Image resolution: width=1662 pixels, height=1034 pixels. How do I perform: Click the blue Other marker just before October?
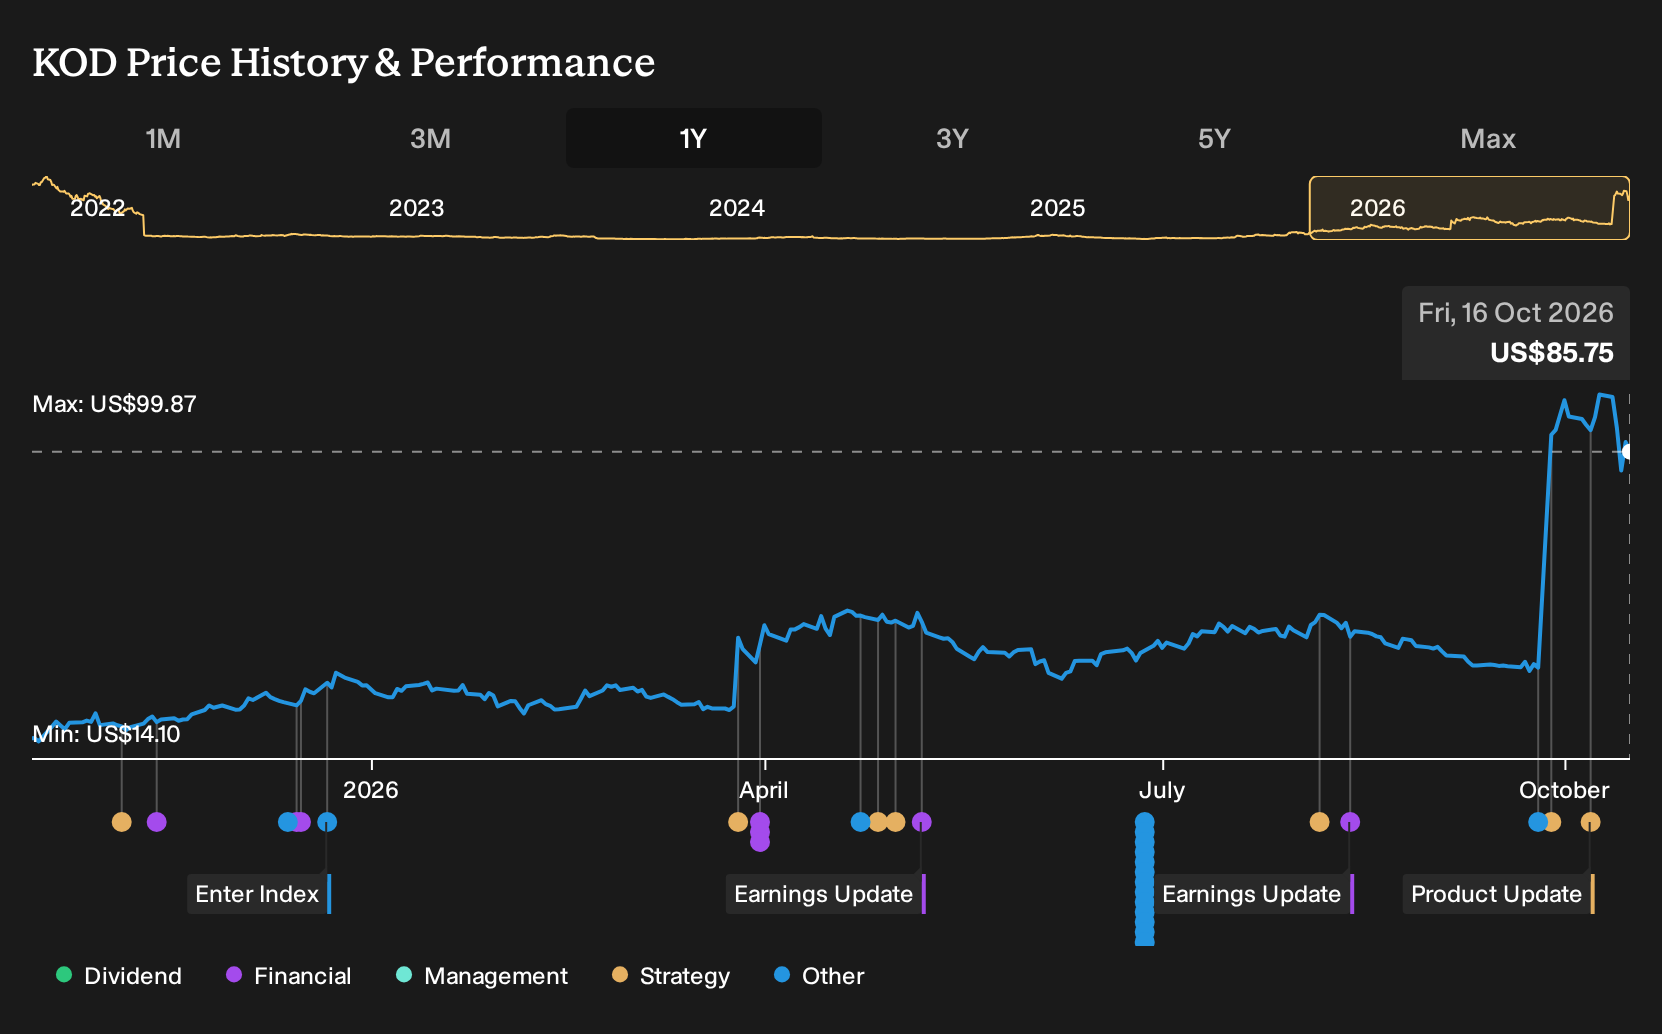1538,822
